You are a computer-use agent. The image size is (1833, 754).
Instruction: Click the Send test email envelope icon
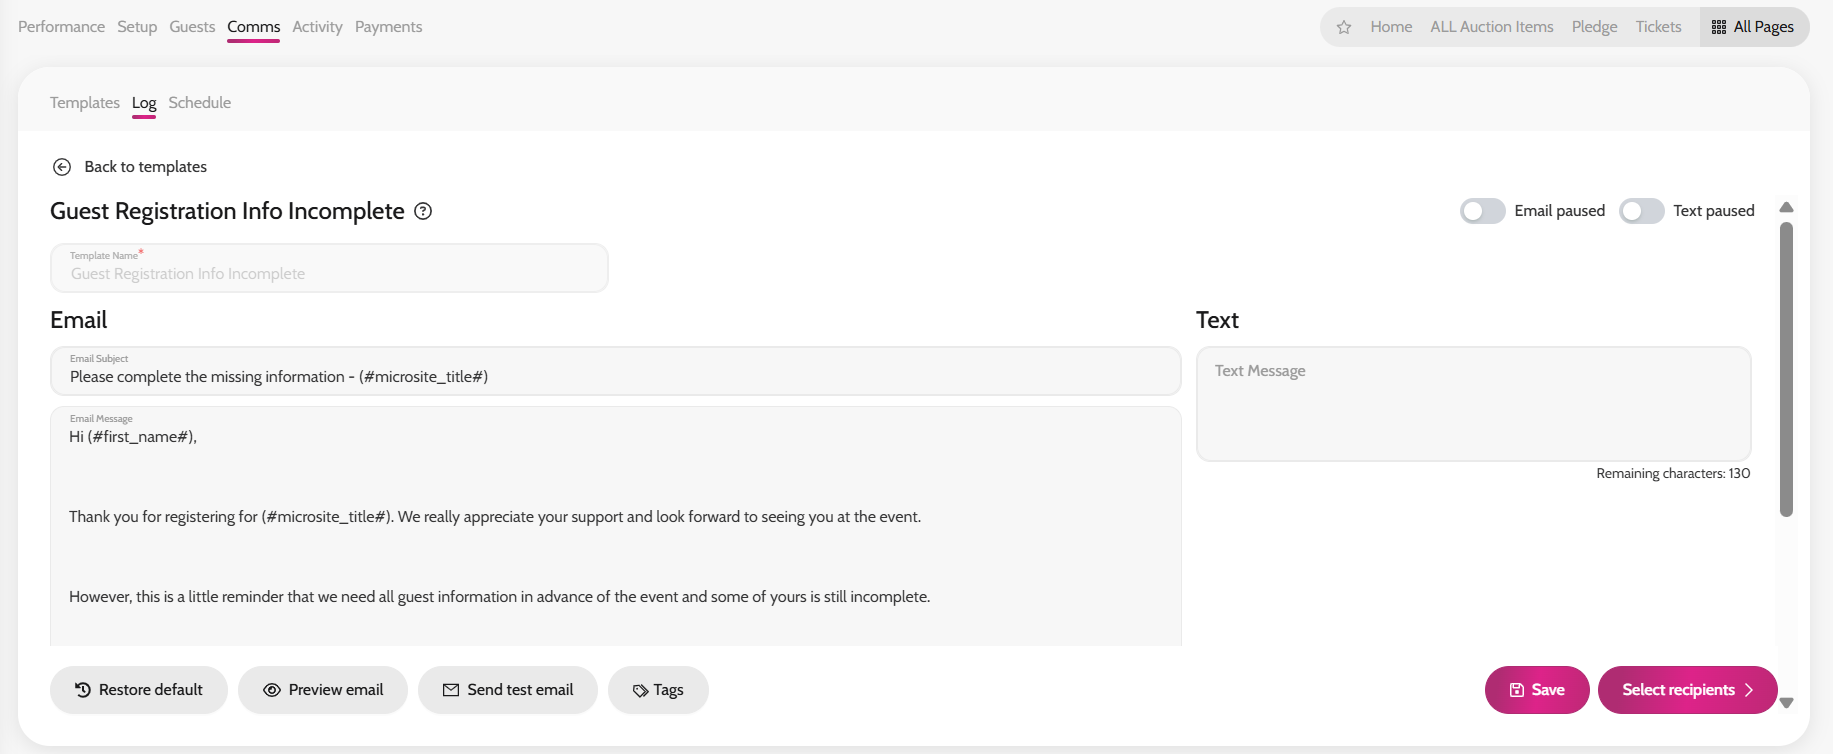click(x=451, y=690)
